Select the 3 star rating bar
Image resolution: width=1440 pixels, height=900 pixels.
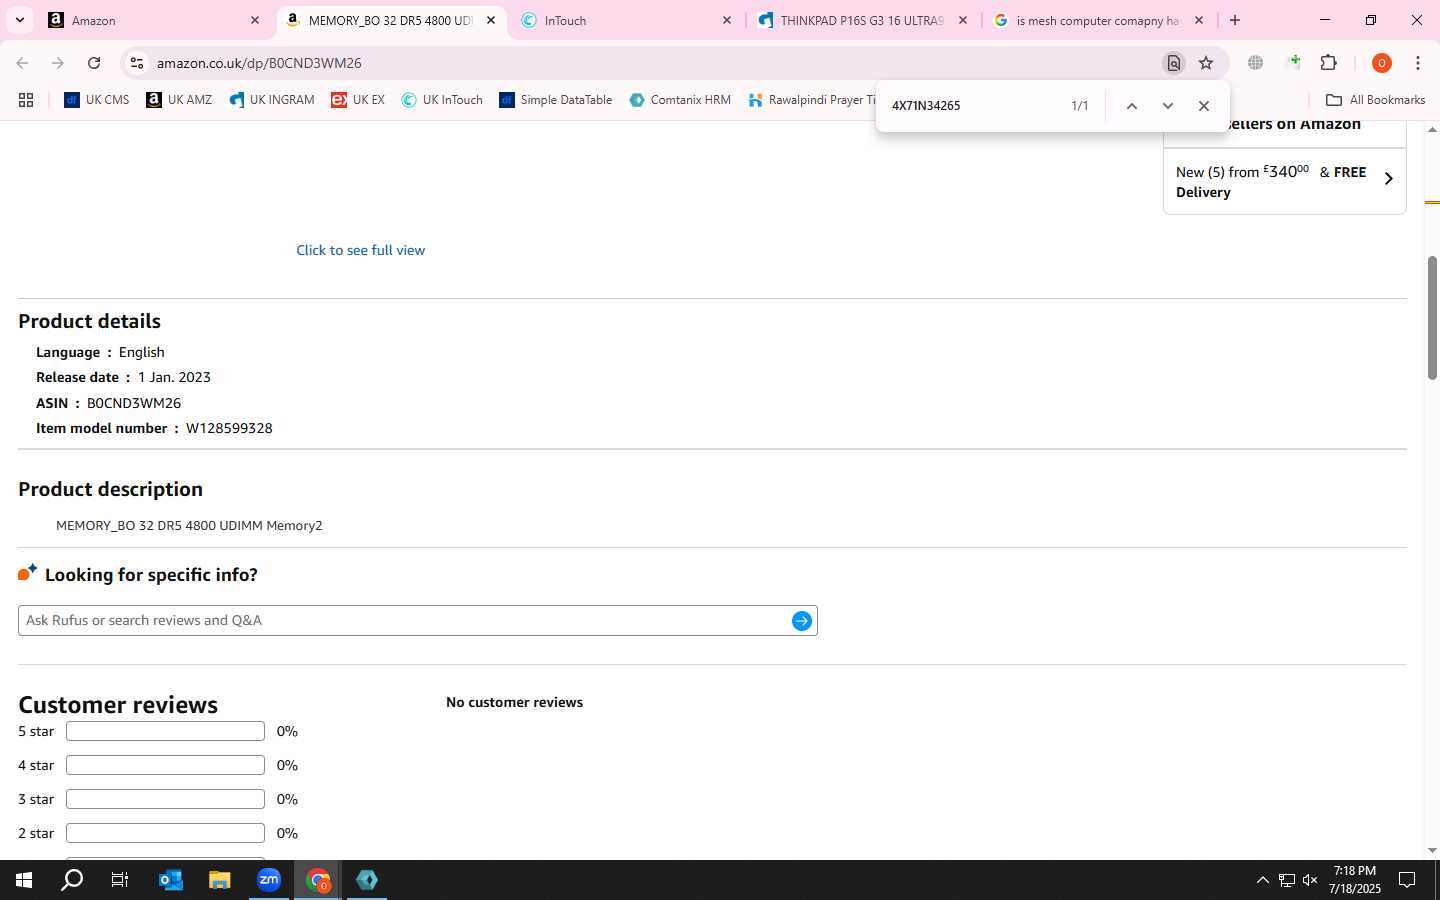pos(165,800)
